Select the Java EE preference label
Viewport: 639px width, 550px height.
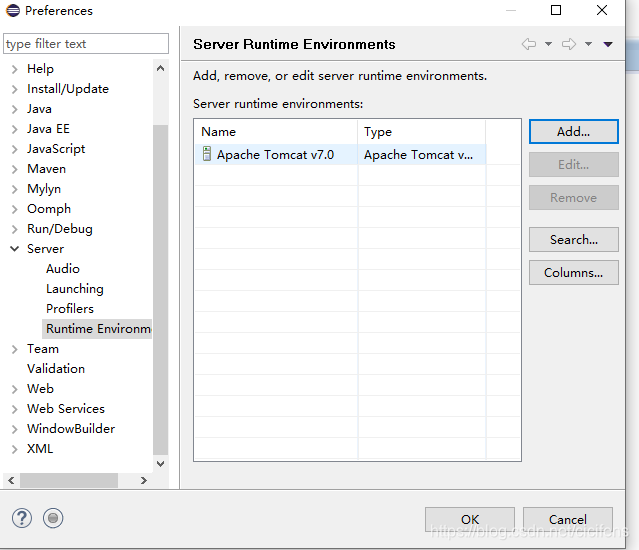48,129
